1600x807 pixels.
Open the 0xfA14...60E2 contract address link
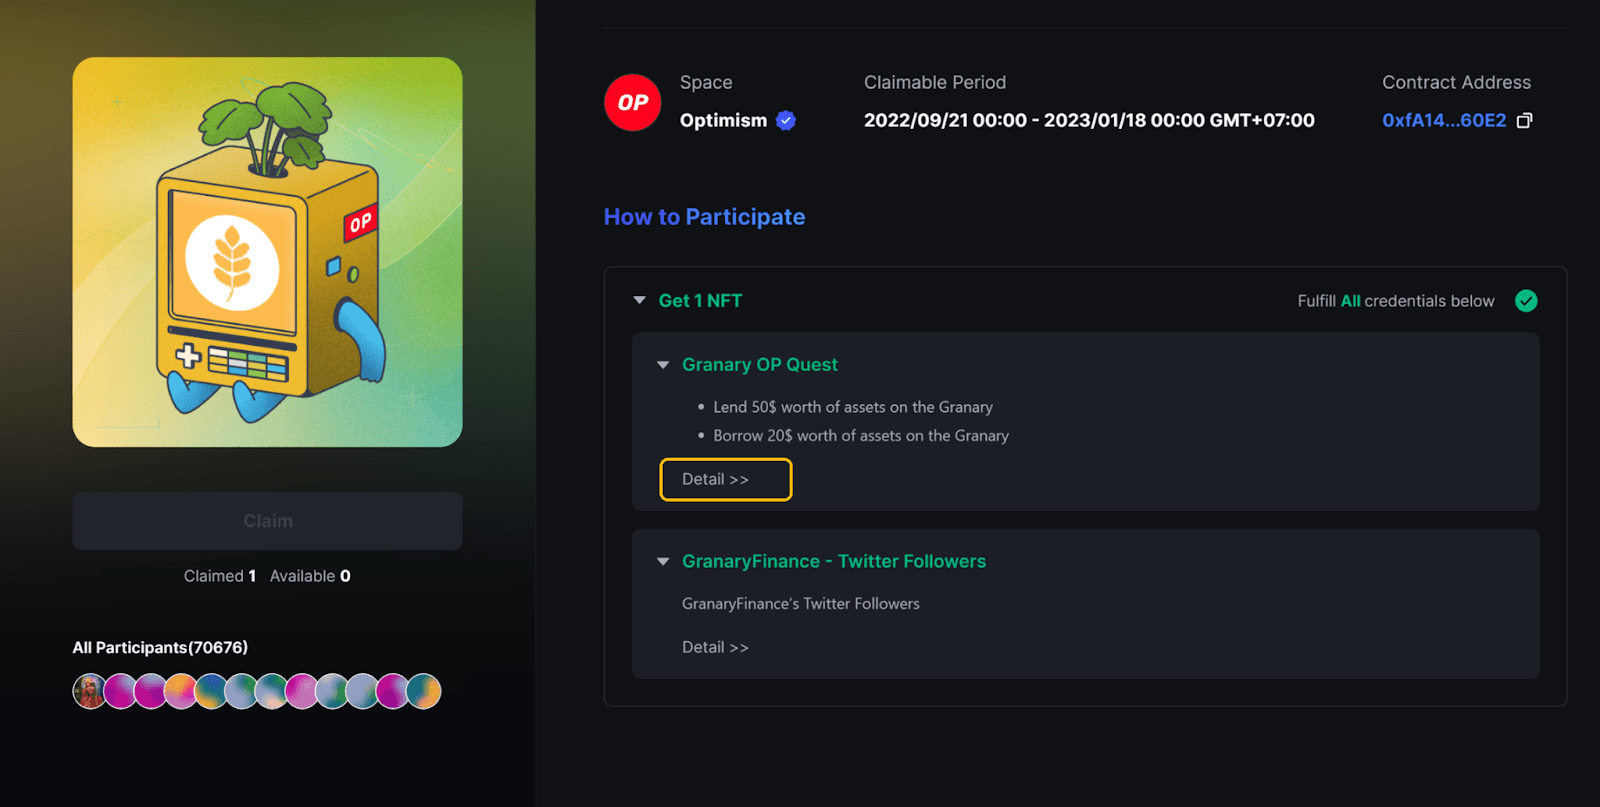(1444, 120)
